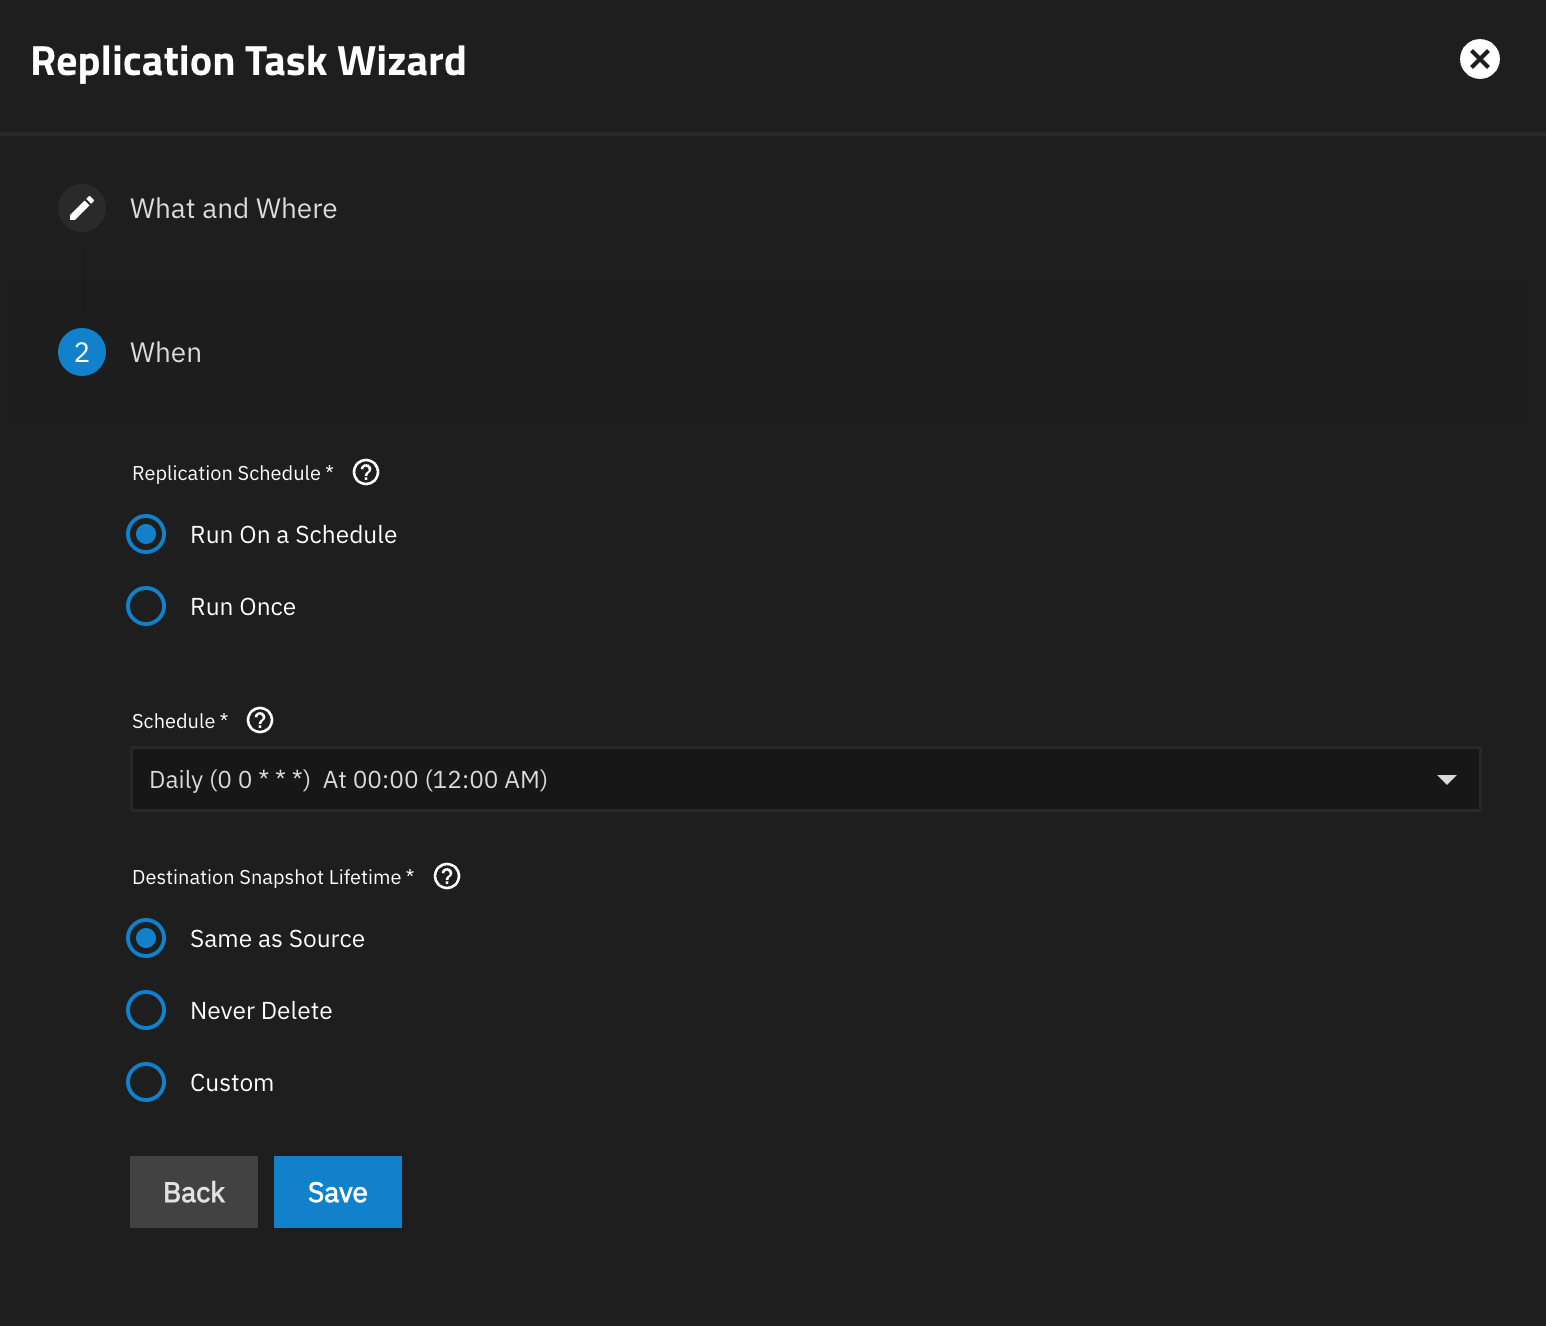
Task: Select Custom snapshot lifetime
Action: [146, 1082]
